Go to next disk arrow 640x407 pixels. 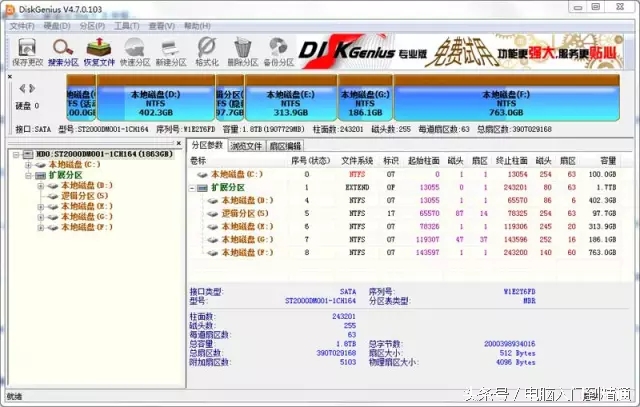(x=32, y=88)
